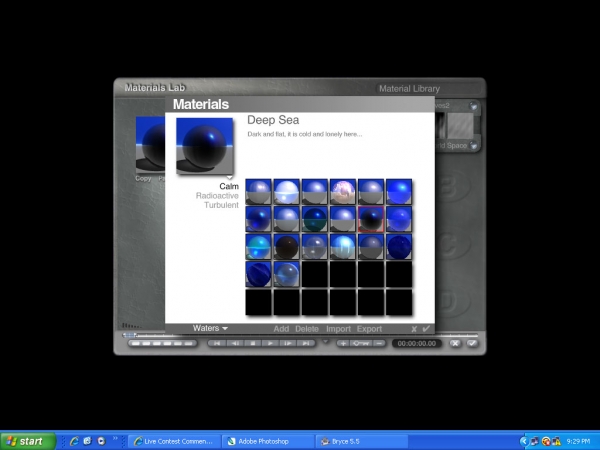Screen dimensions: 600x450
Task: Open the Windows Start menu
Action: point(28,441)
